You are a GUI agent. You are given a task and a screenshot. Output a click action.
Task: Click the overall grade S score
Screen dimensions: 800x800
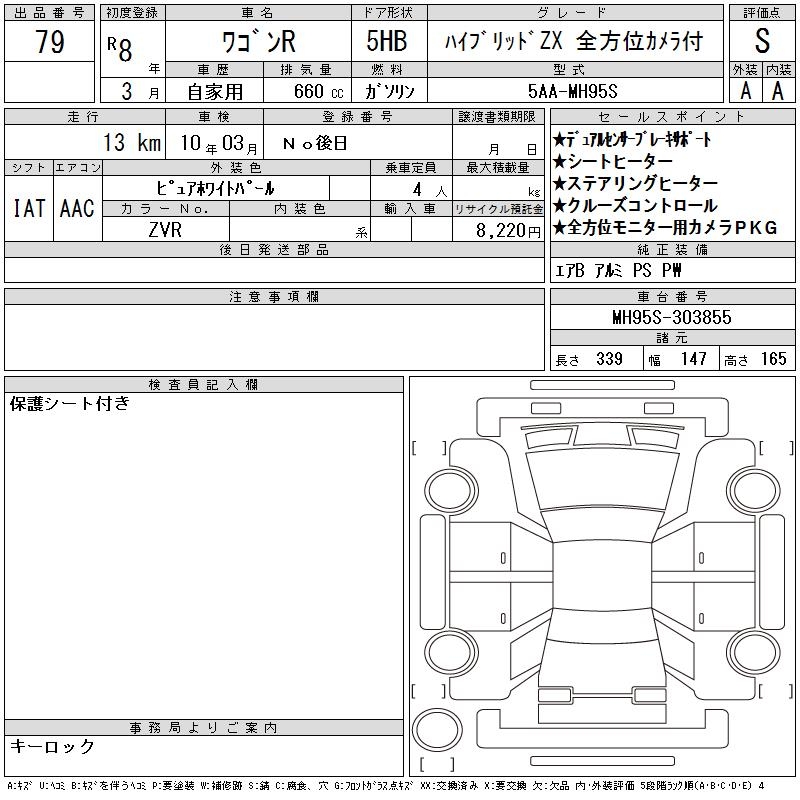click(762, 43)
